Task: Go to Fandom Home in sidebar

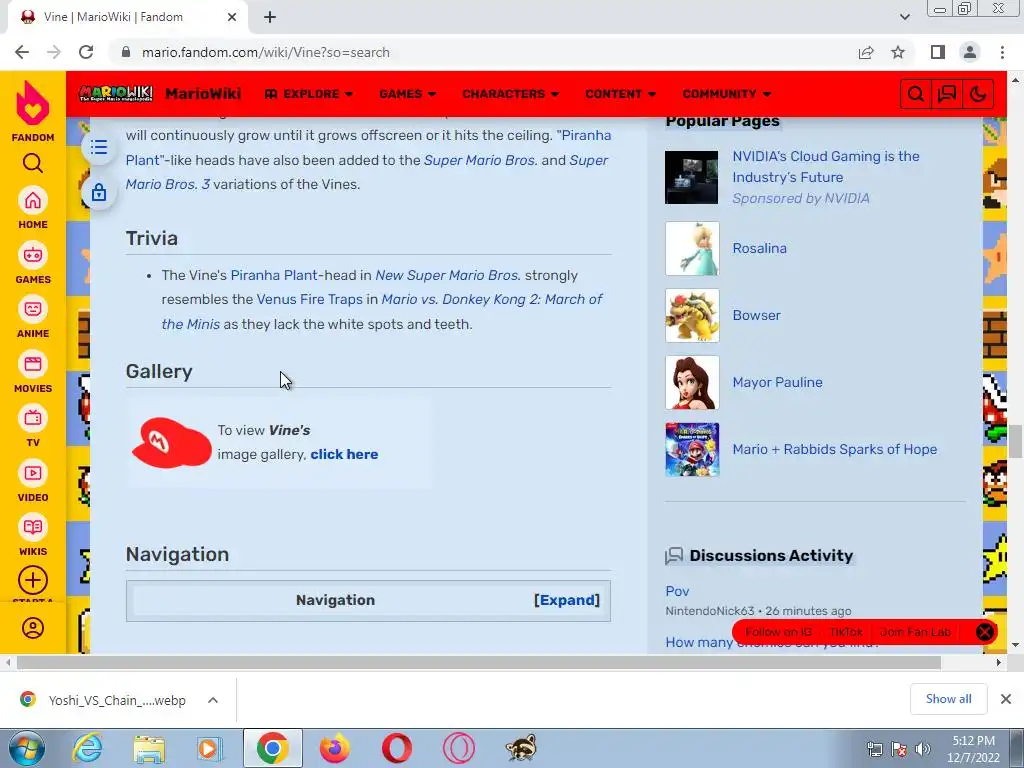Action: (x=33, y=208)
